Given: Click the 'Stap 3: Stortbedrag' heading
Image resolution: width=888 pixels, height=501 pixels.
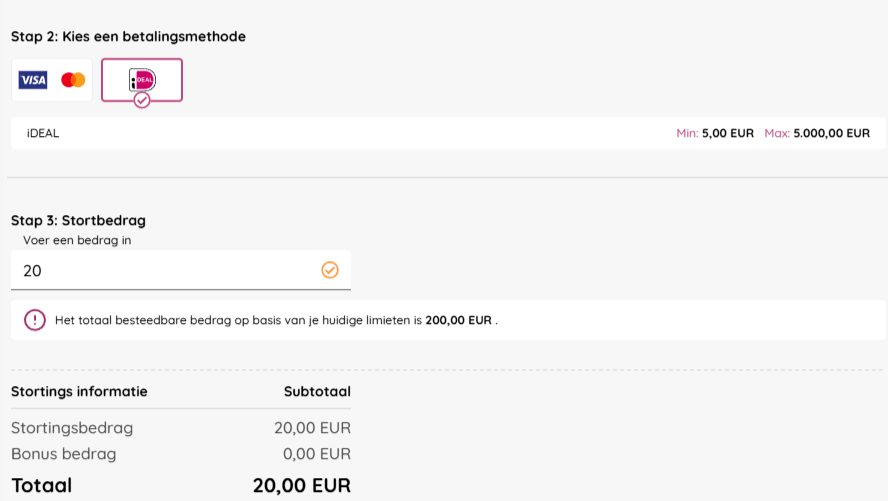Looking at the screenshot, I should tap(79, 220).
